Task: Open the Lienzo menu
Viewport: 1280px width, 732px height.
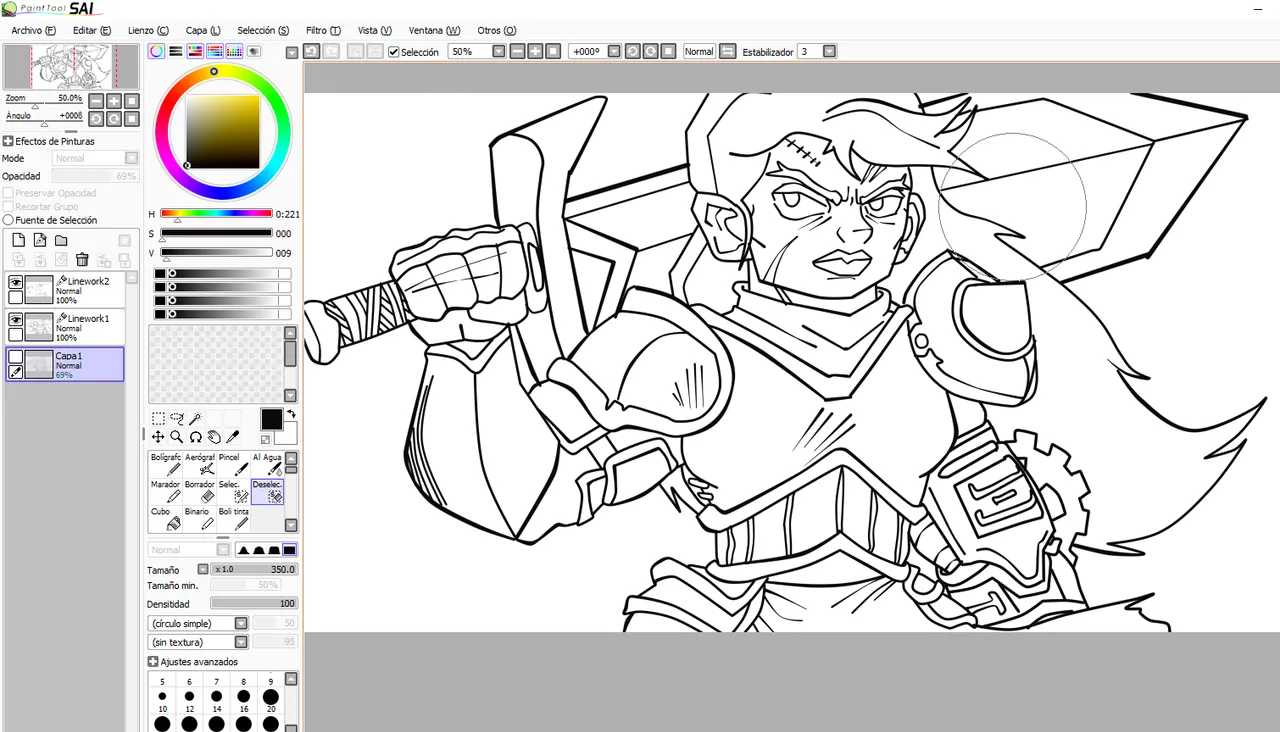Action: click(x=148, y=30)
